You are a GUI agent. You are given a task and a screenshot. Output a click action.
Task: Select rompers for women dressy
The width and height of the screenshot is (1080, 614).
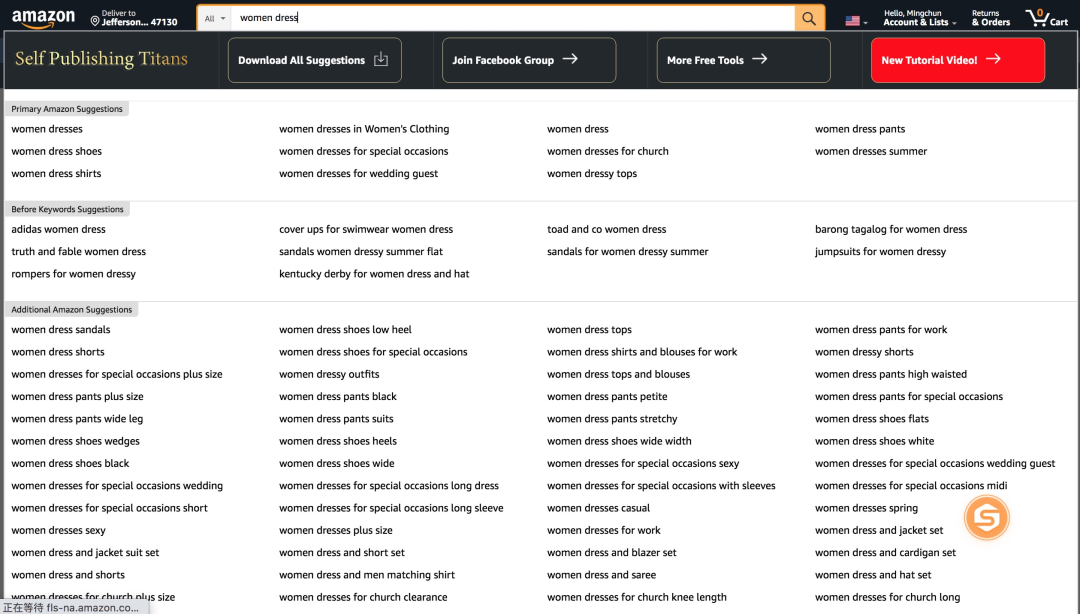pyautogui.click(x=73, y=274)
